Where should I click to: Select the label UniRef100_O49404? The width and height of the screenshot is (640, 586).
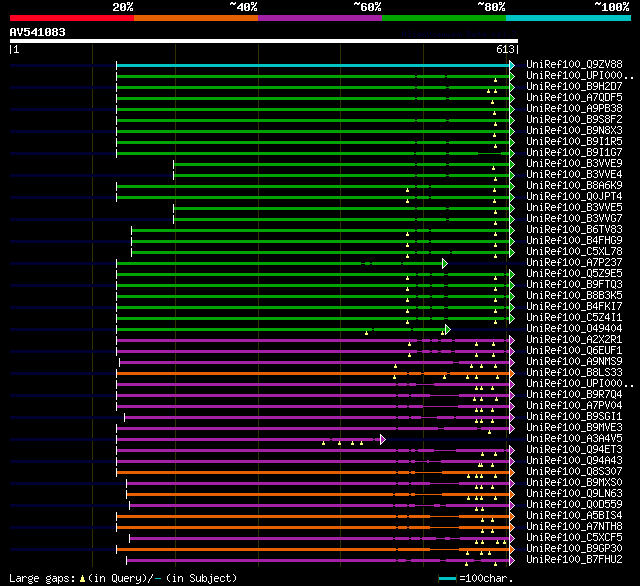click(574, 329)
